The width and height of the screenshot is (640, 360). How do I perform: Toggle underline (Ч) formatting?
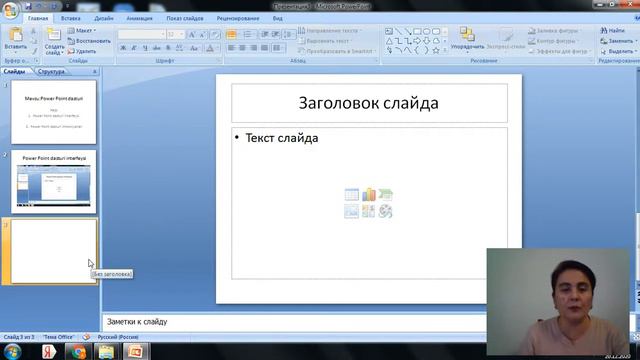click(x=145, y=48)
